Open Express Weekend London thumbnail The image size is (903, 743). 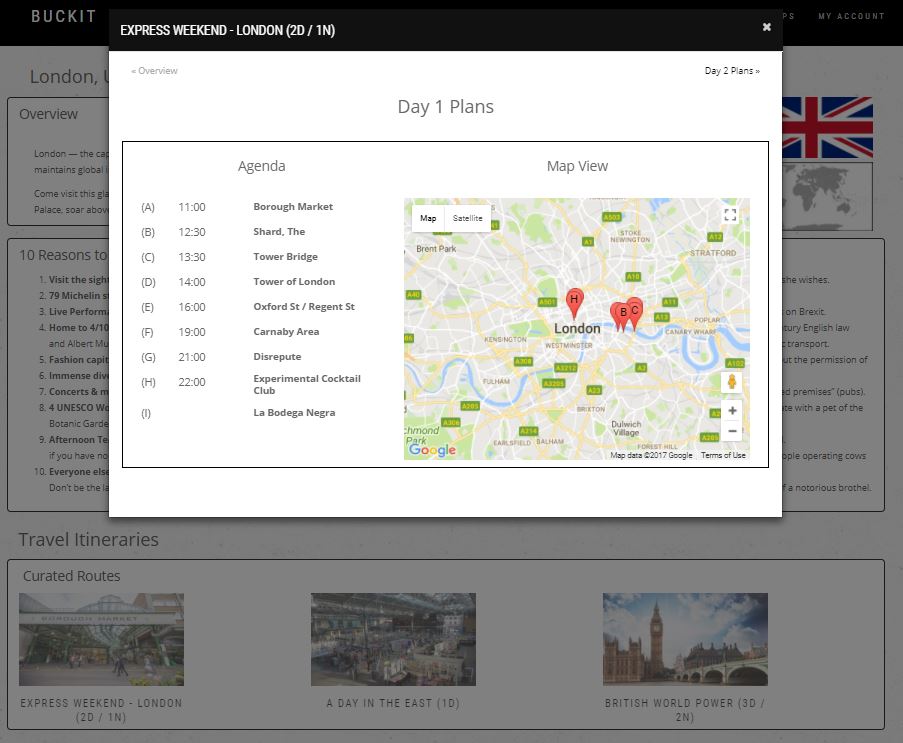coord(101,639)
